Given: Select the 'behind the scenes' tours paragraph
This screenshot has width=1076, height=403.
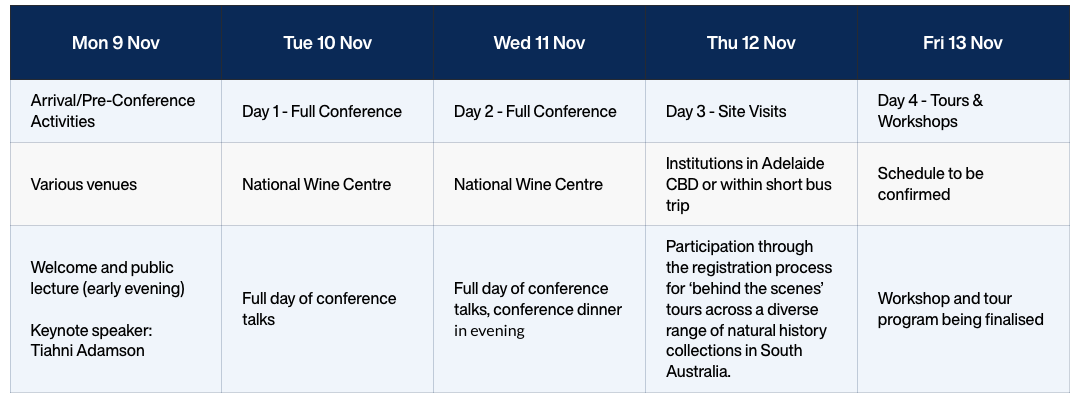Looking at the screenshot, I should (x=749, y=309).
